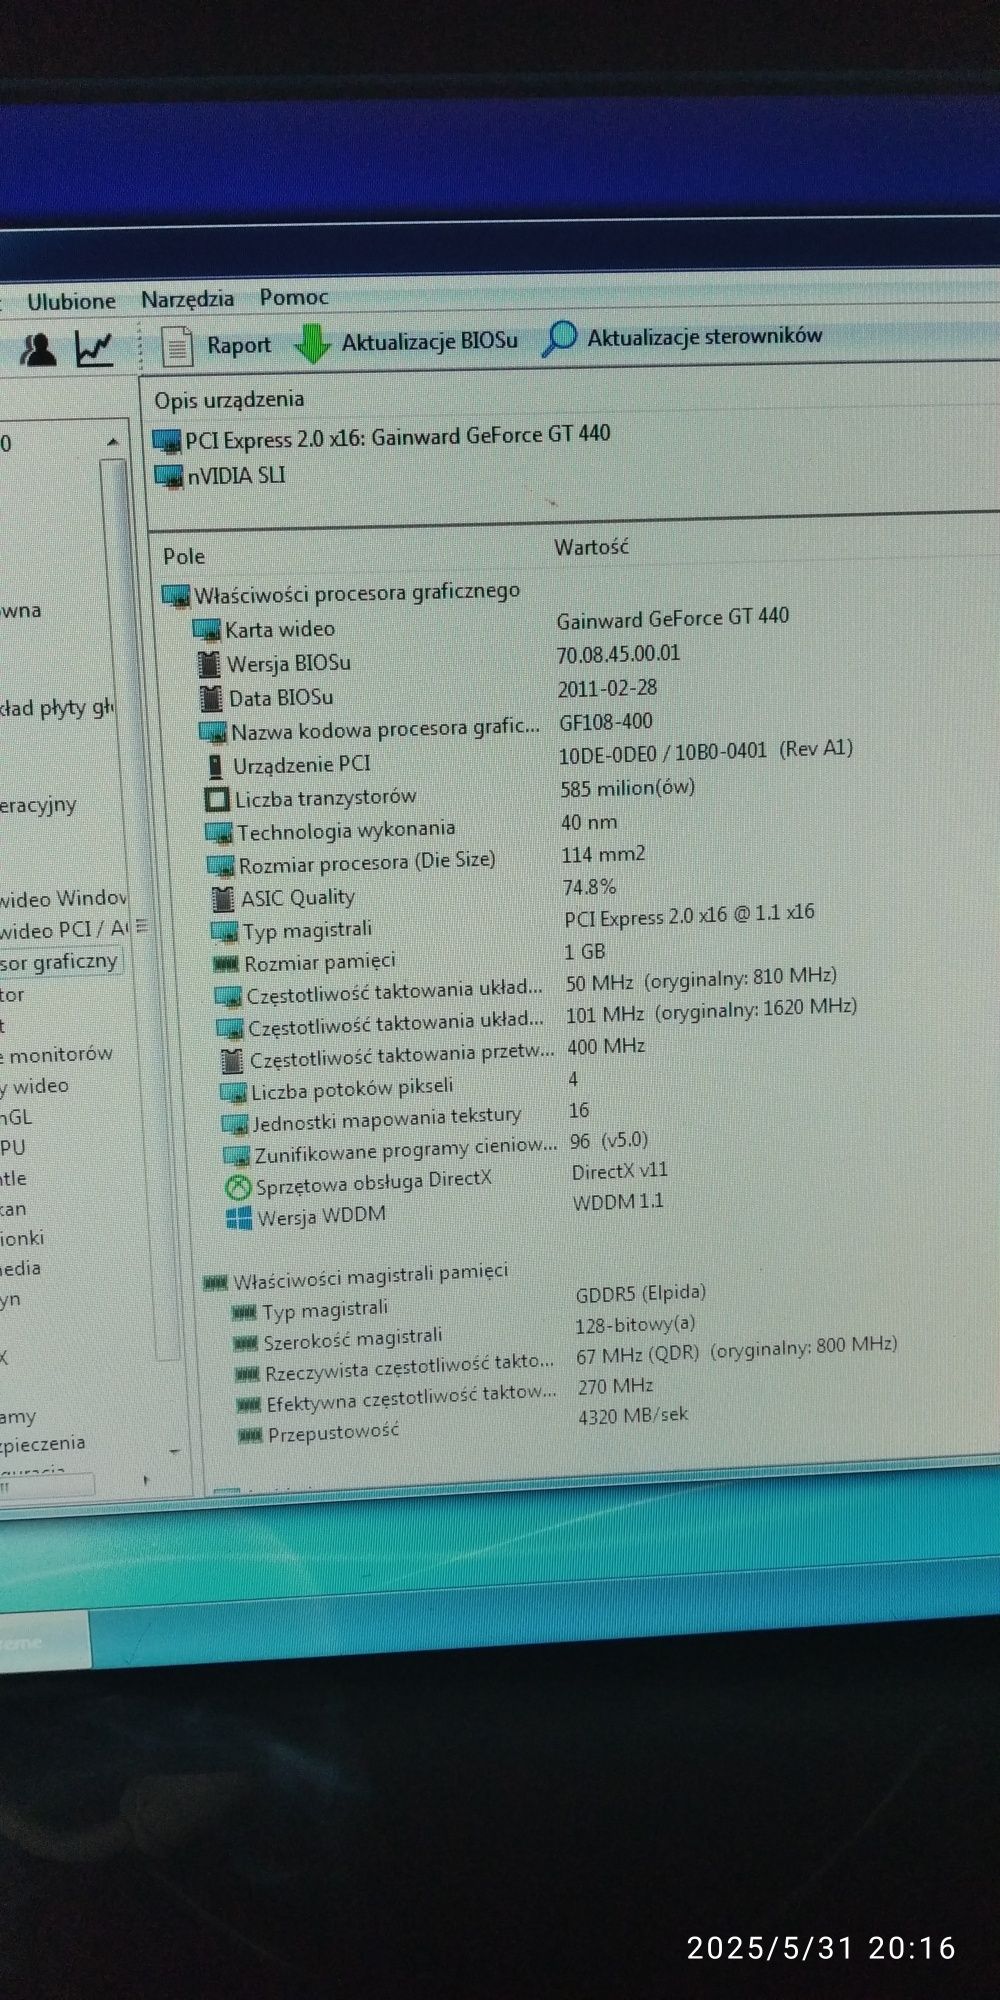The width and height of the screenshot is (1000, 2000).
Task: Click the nVIDIA SLI monitor icon
Action: [x=169, y=476]
